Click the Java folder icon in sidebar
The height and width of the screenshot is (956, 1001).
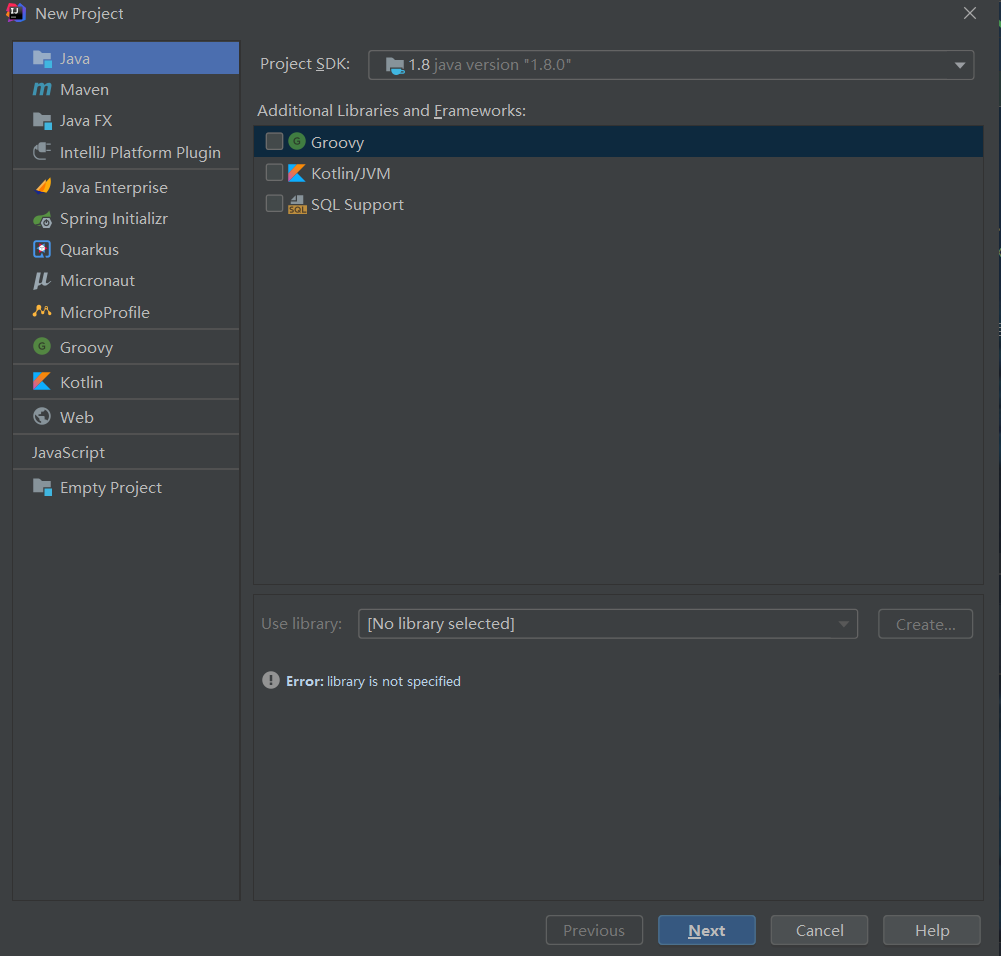pos(42,59)
